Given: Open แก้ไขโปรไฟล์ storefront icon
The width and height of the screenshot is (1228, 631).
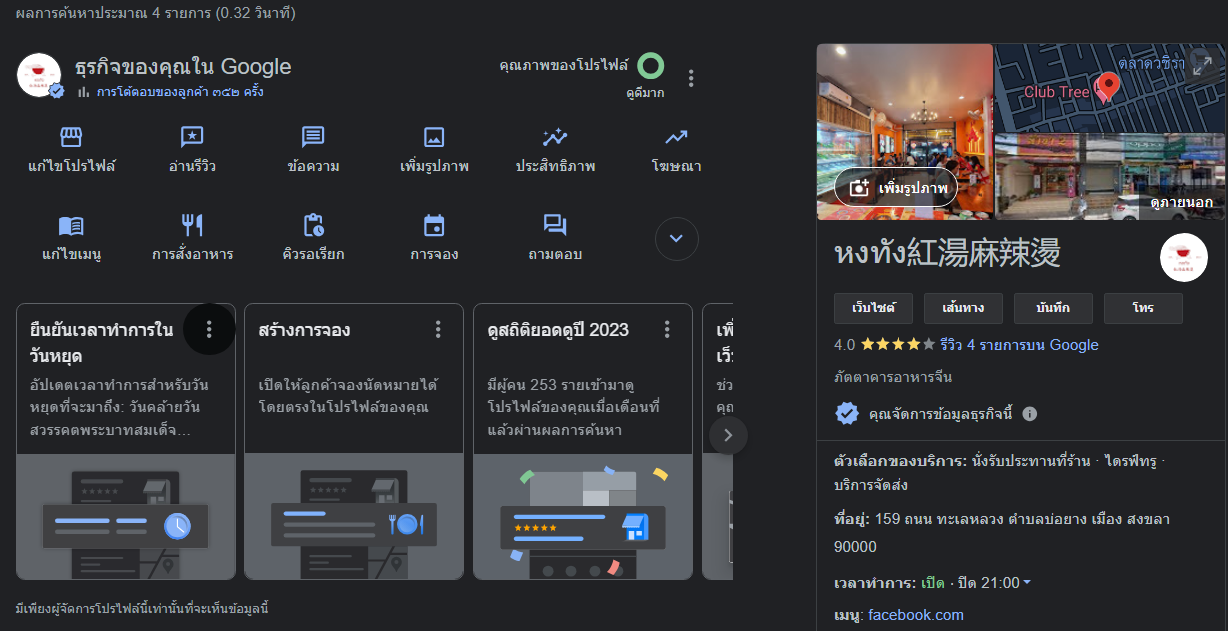Looking at the screenshot, I should coord(71,137).
